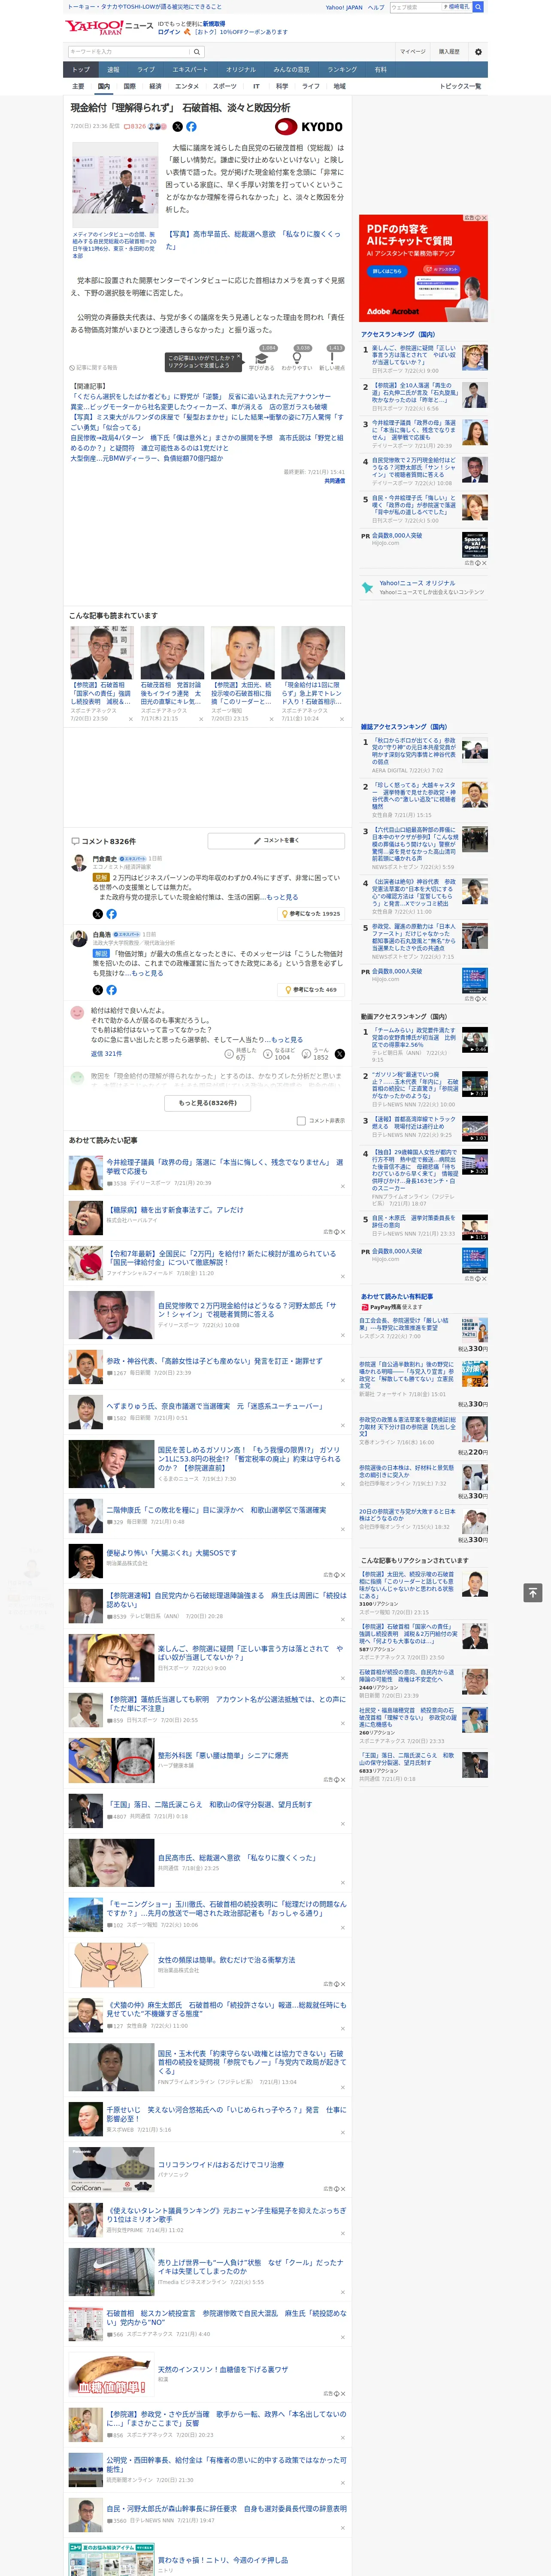551x2576 pixels.
Task: Click the ログイン link
Action: point(169,32)
